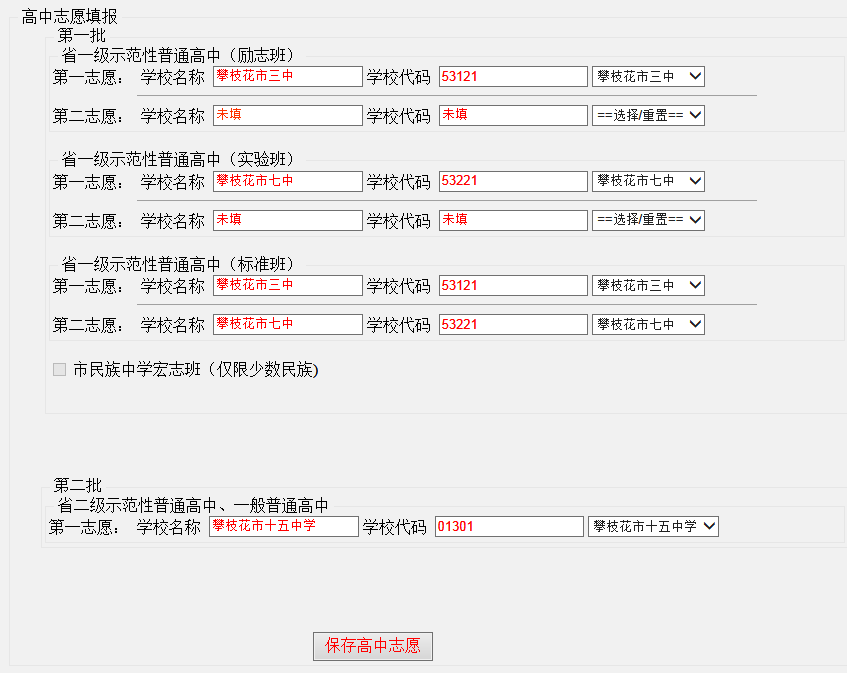Focus the 励志班 second-choice school code field

click(x=513, y=116)
